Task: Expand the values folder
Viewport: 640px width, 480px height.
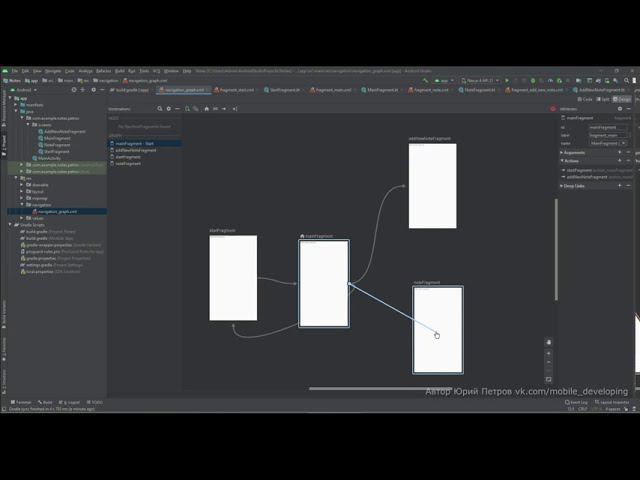Action: [22, 218]
